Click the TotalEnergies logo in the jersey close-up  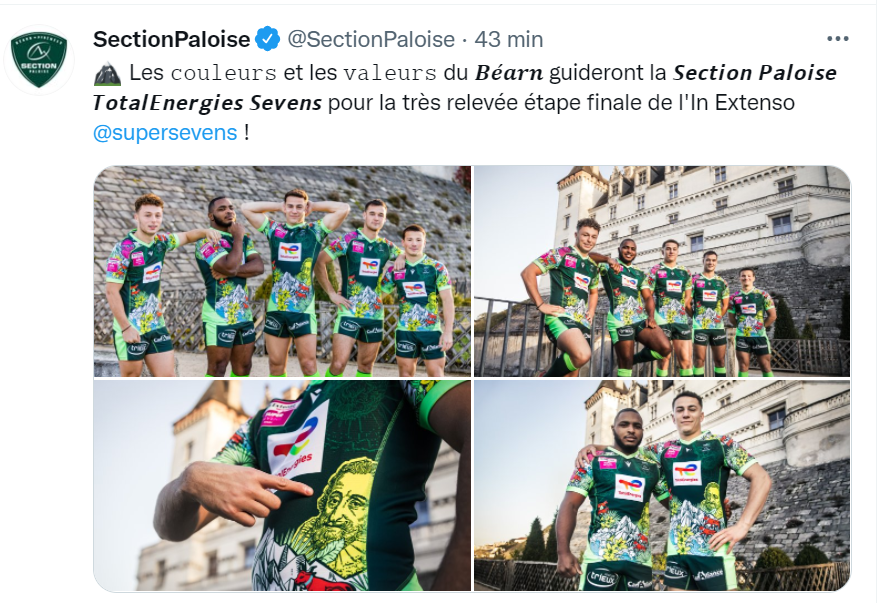pos(297,442)
